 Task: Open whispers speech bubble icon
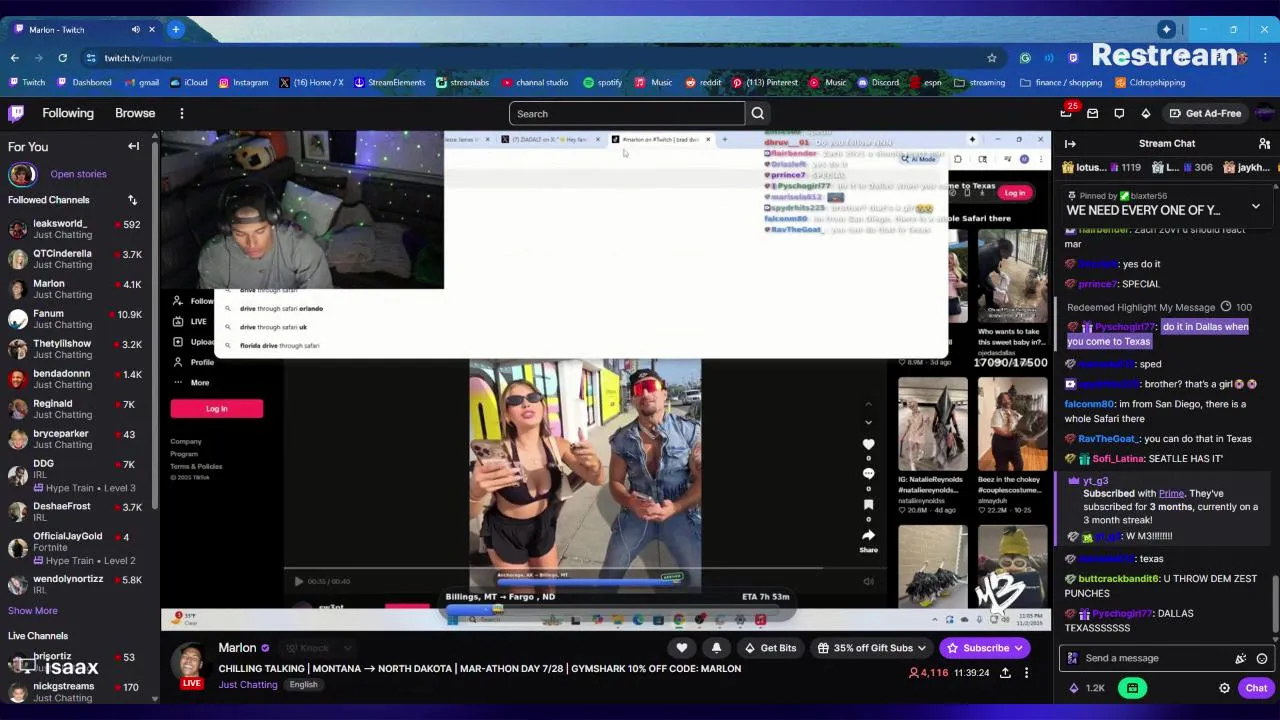[x=1119, y=113]
